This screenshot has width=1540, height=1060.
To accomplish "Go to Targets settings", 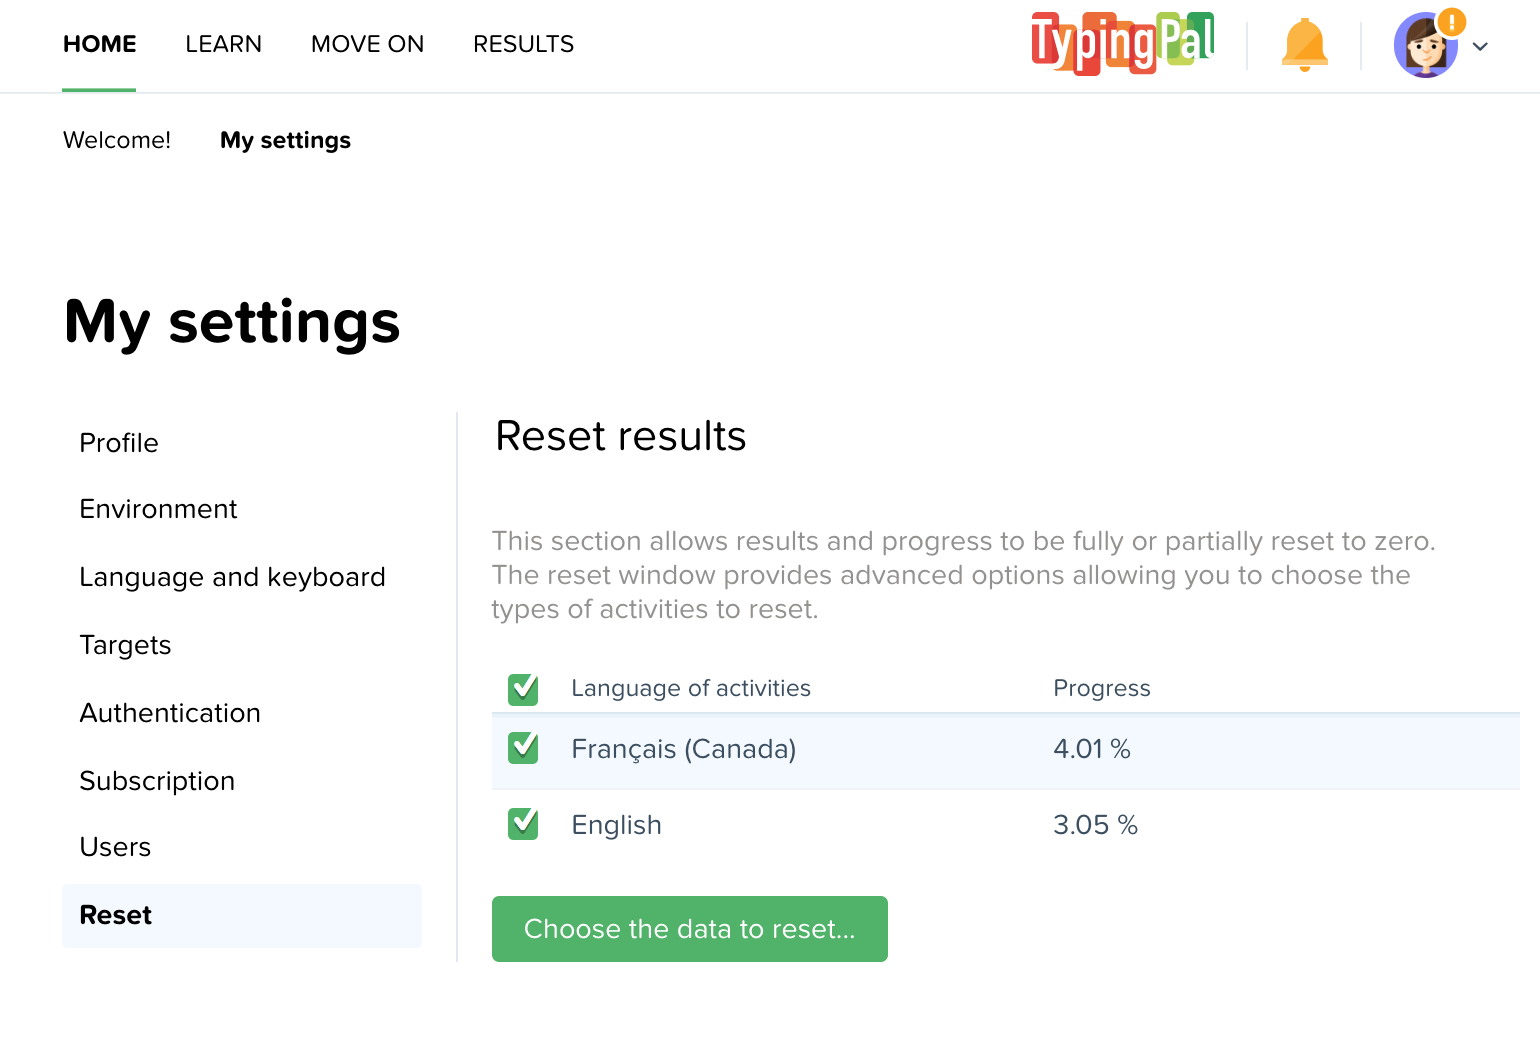I will click(x=125, y=645).
